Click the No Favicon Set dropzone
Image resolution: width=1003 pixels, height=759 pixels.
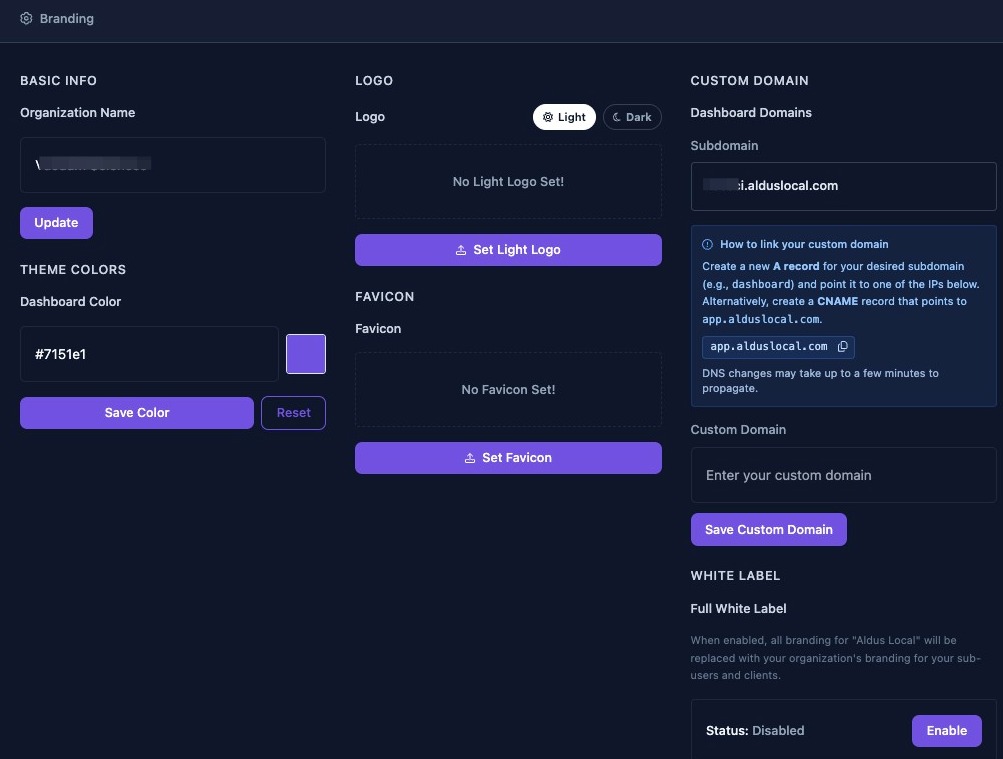[509, 389]
